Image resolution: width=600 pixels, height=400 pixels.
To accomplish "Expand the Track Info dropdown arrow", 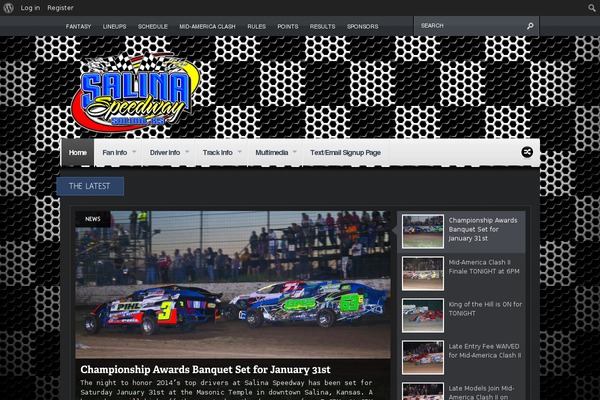I will pyautogui.click(x=240, y=152).
